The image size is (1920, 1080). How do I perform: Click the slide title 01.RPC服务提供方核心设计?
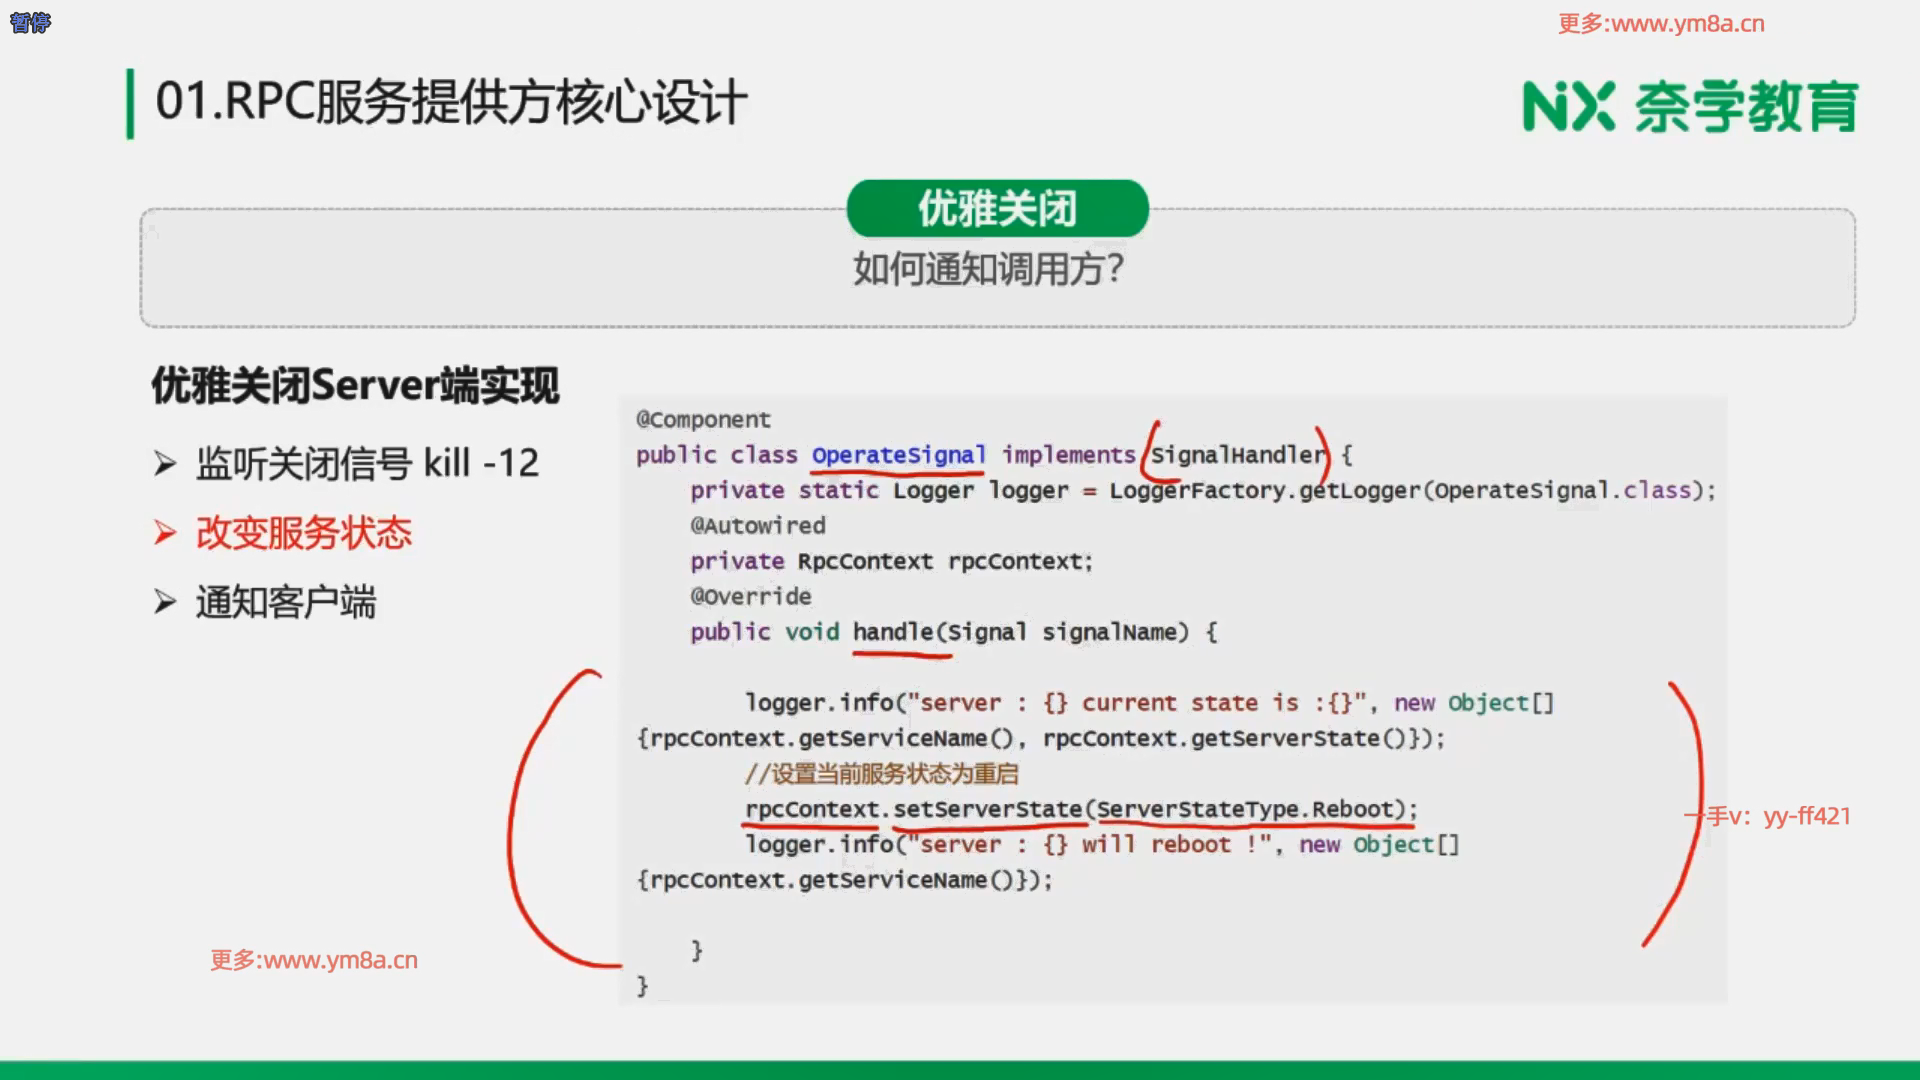click(x=451, y=102)
